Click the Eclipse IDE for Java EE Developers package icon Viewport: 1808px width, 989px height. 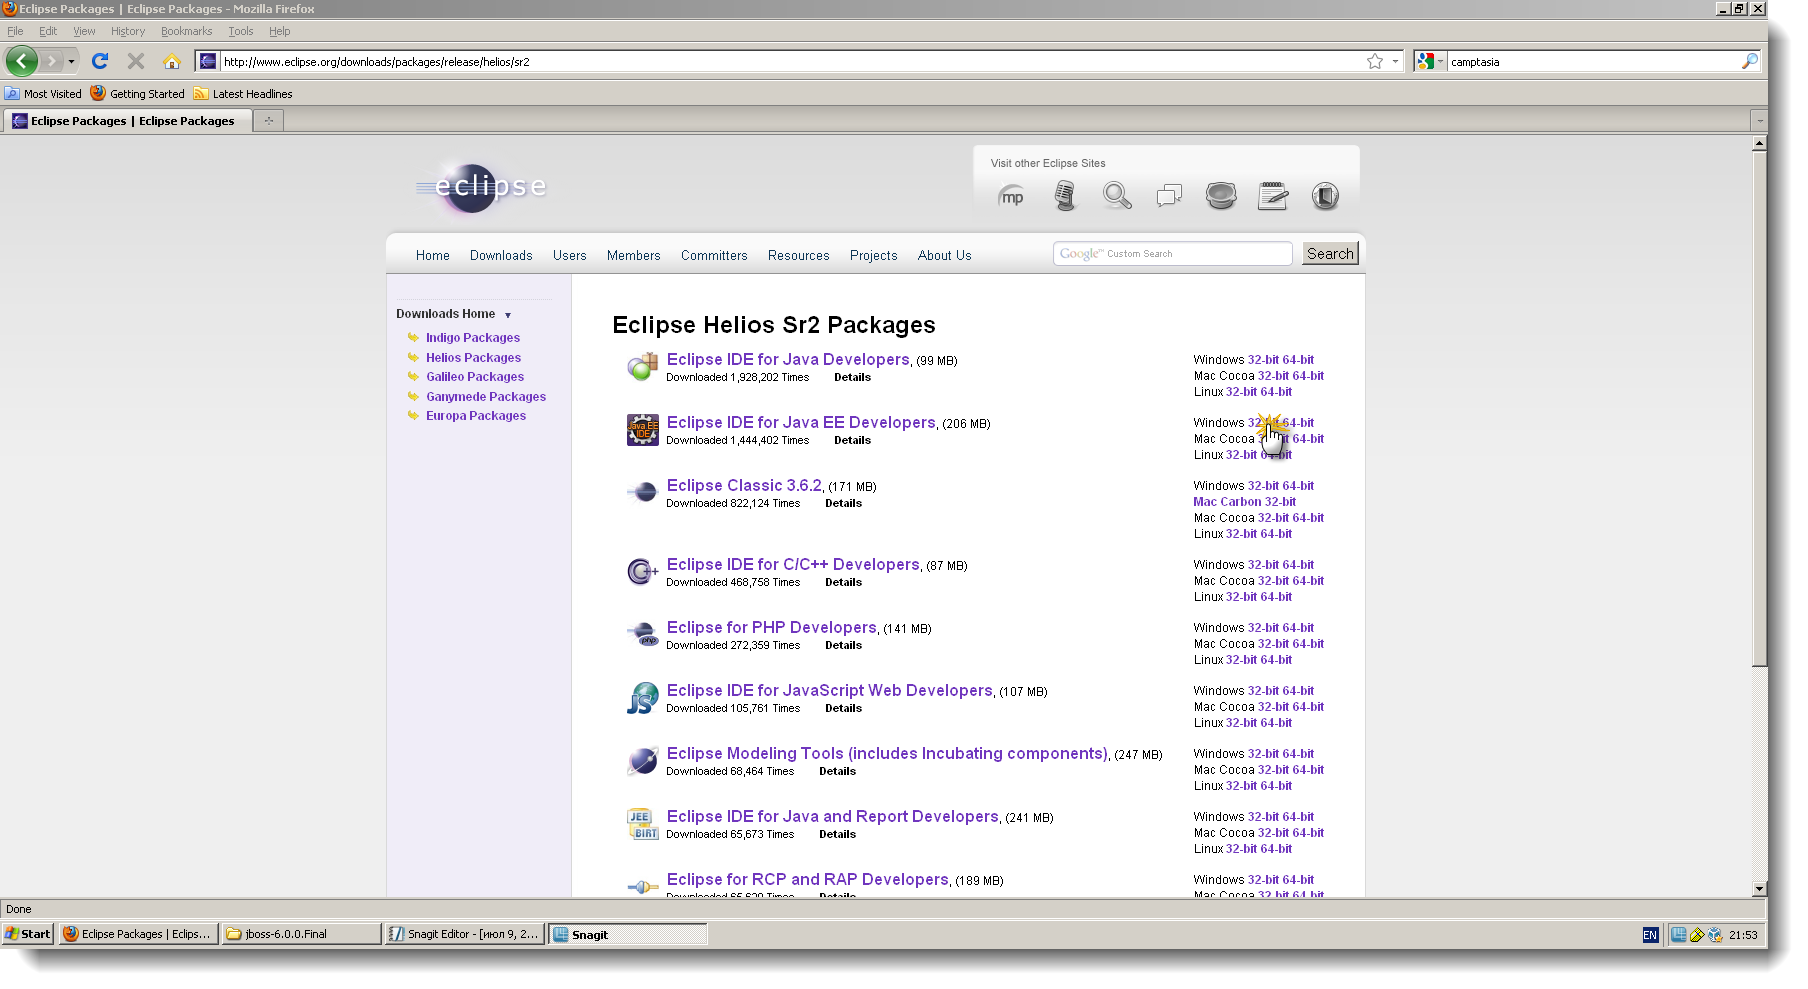(641, 429)
